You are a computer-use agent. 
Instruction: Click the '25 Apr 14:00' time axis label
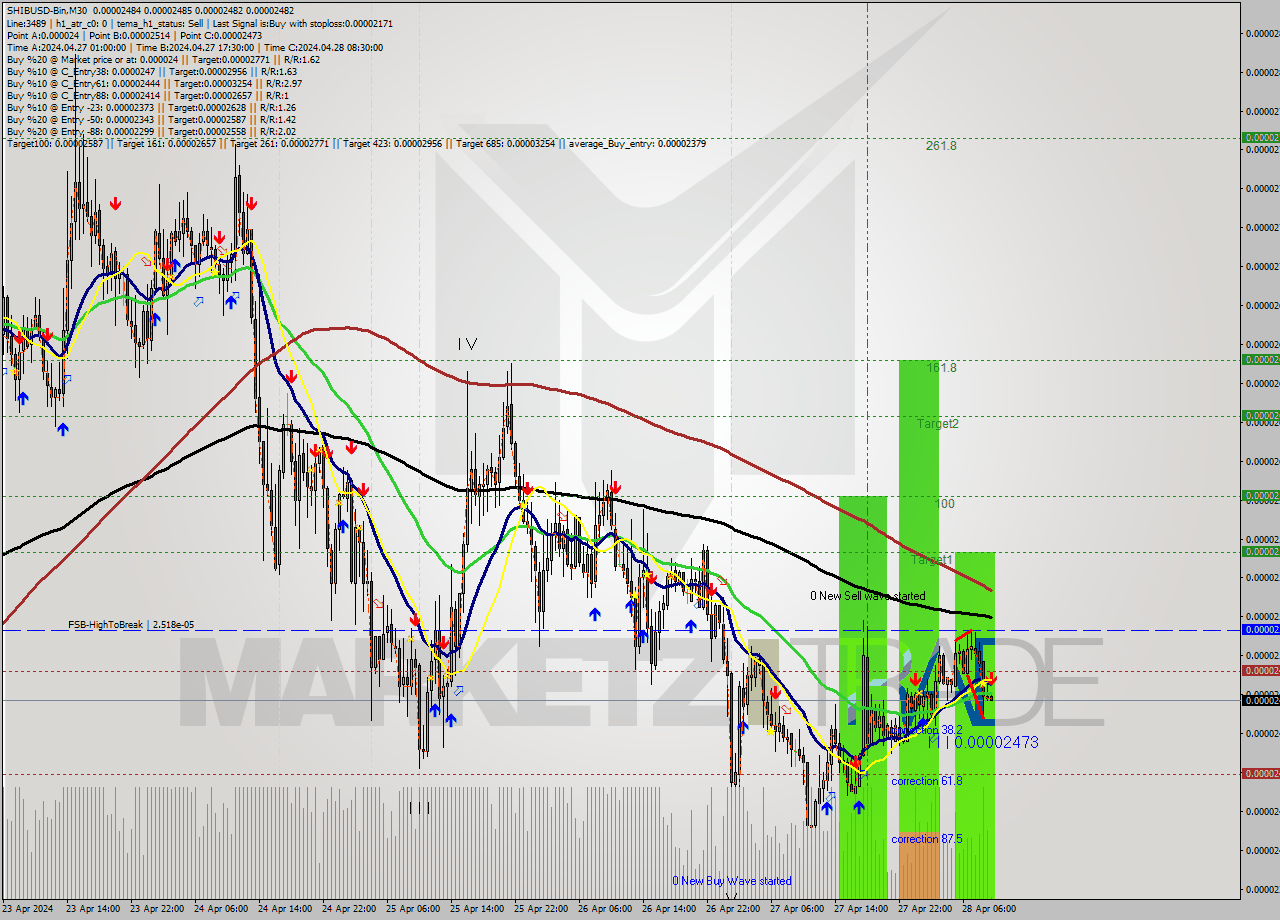(478, 909)
